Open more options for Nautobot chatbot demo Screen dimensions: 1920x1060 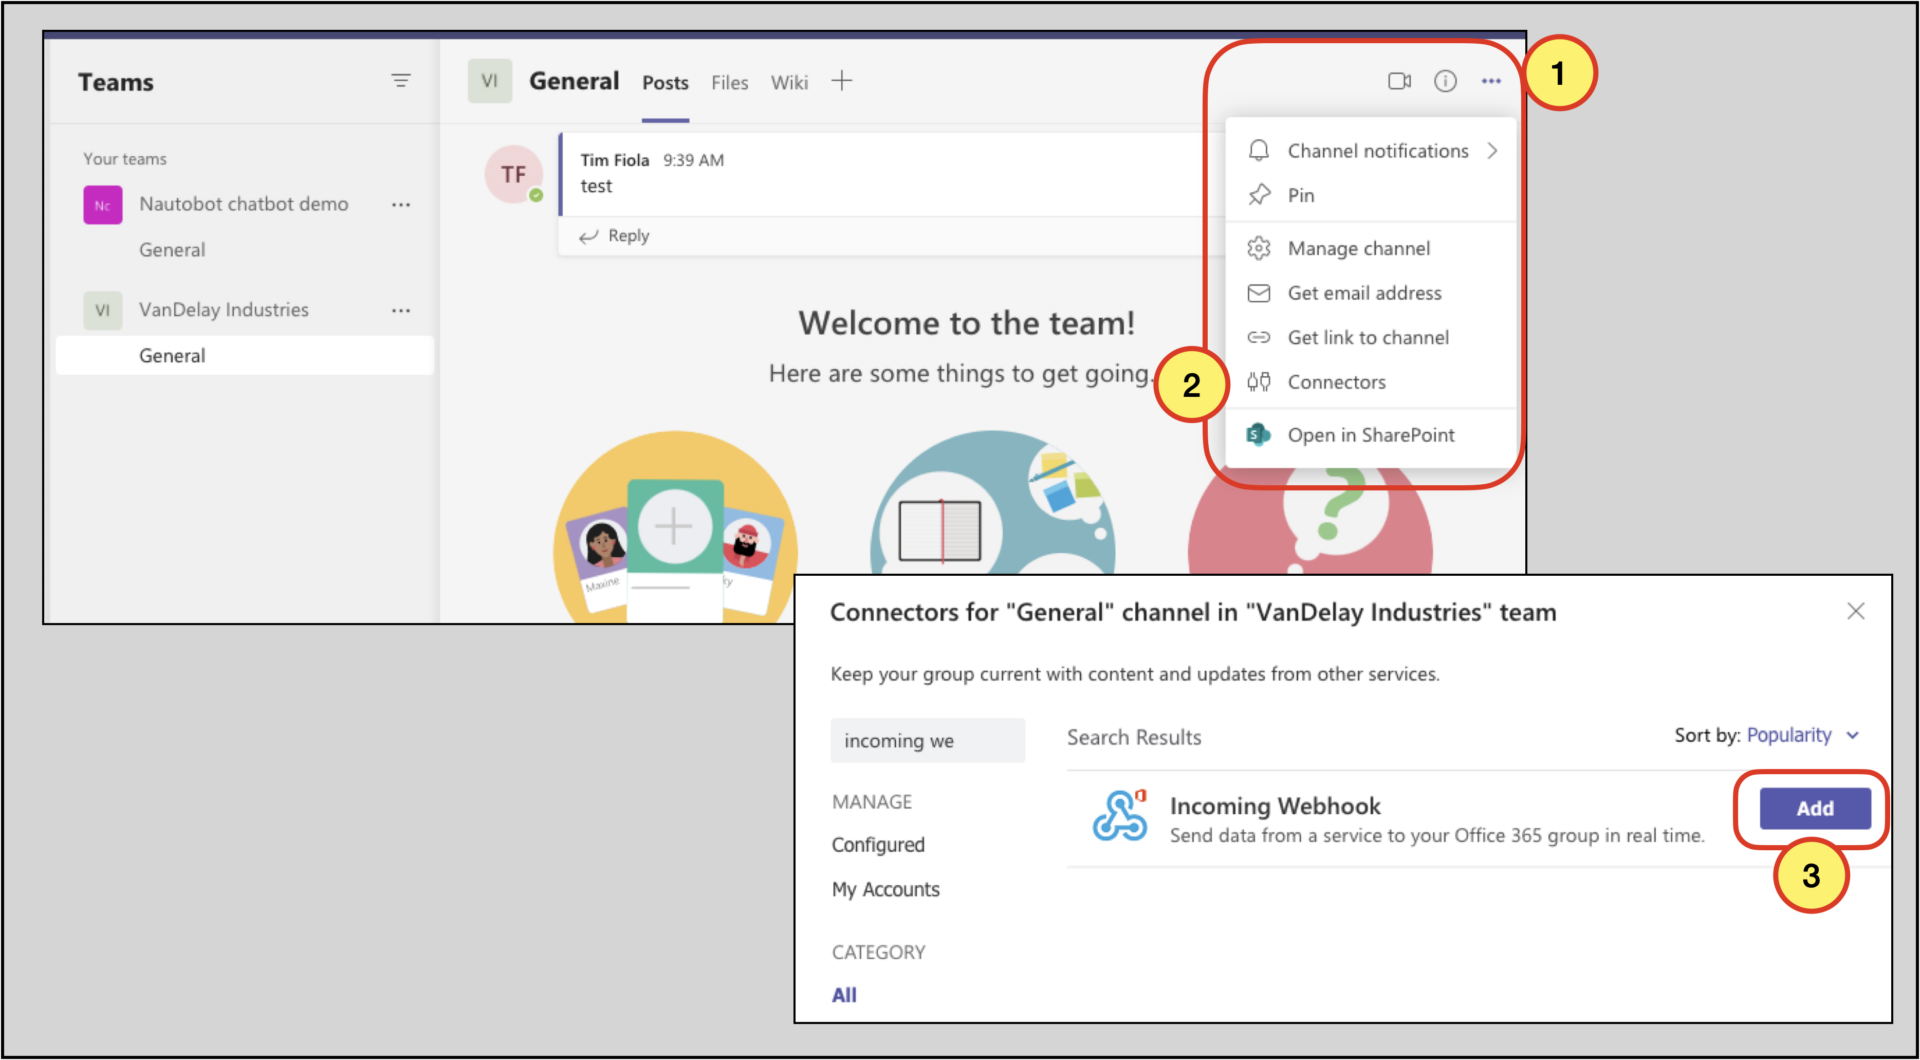tap(401, 205)
